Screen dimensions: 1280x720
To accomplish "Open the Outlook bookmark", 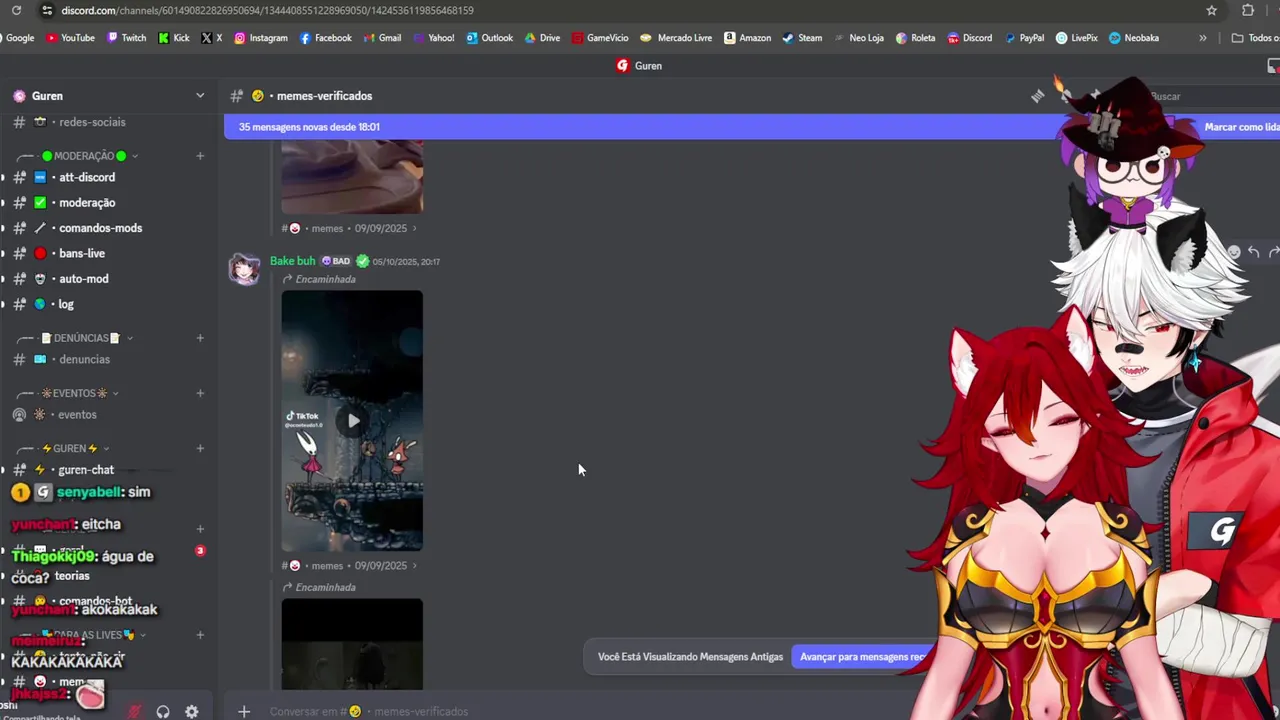I will tap(489, 38).
